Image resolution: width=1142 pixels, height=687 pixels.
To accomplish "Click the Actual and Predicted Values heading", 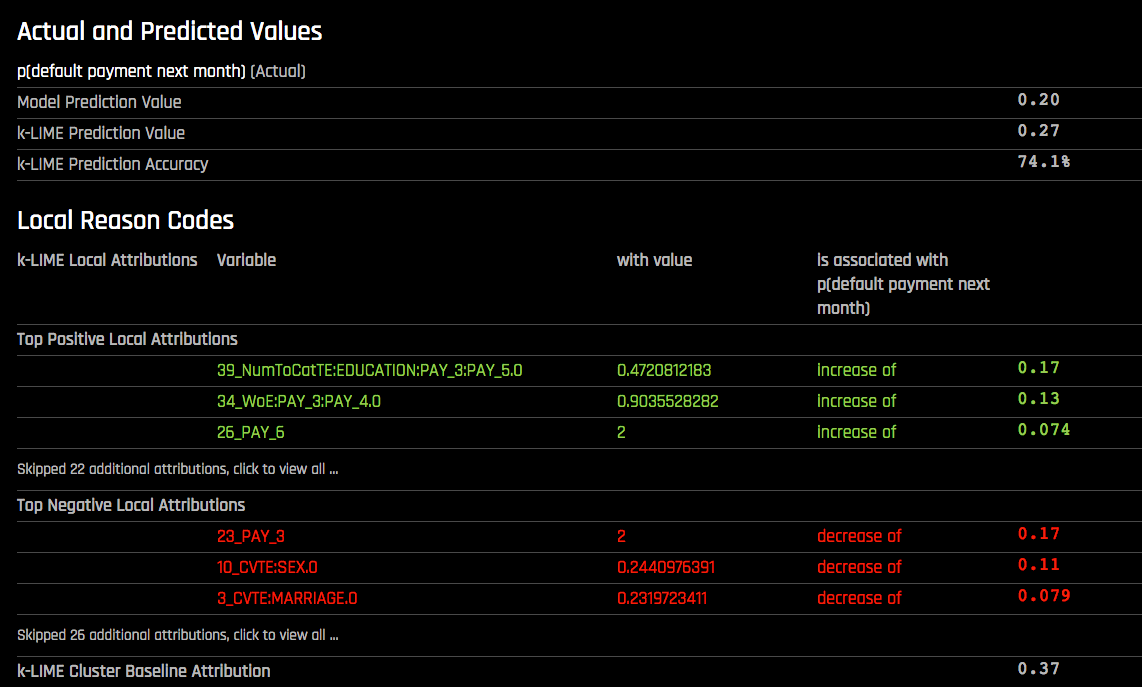I will (170, 31).
